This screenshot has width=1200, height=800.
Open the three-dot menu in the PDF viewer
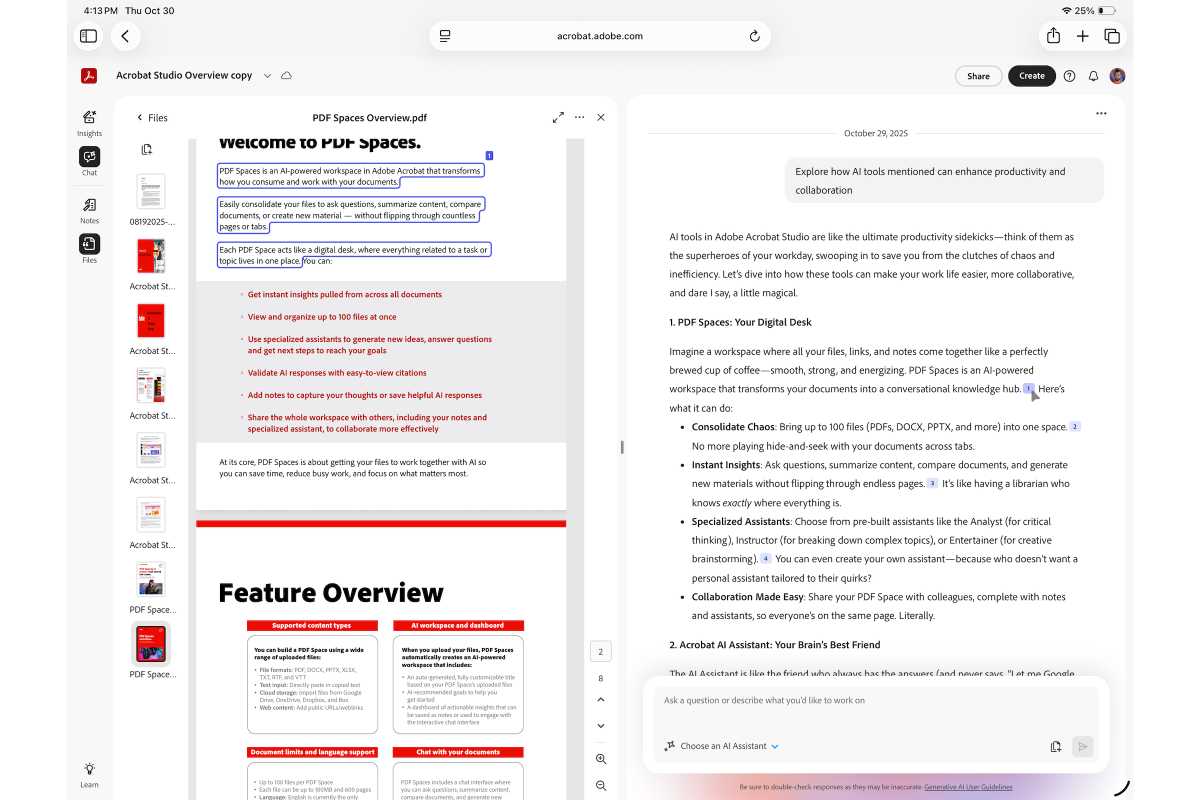(580, 117)
